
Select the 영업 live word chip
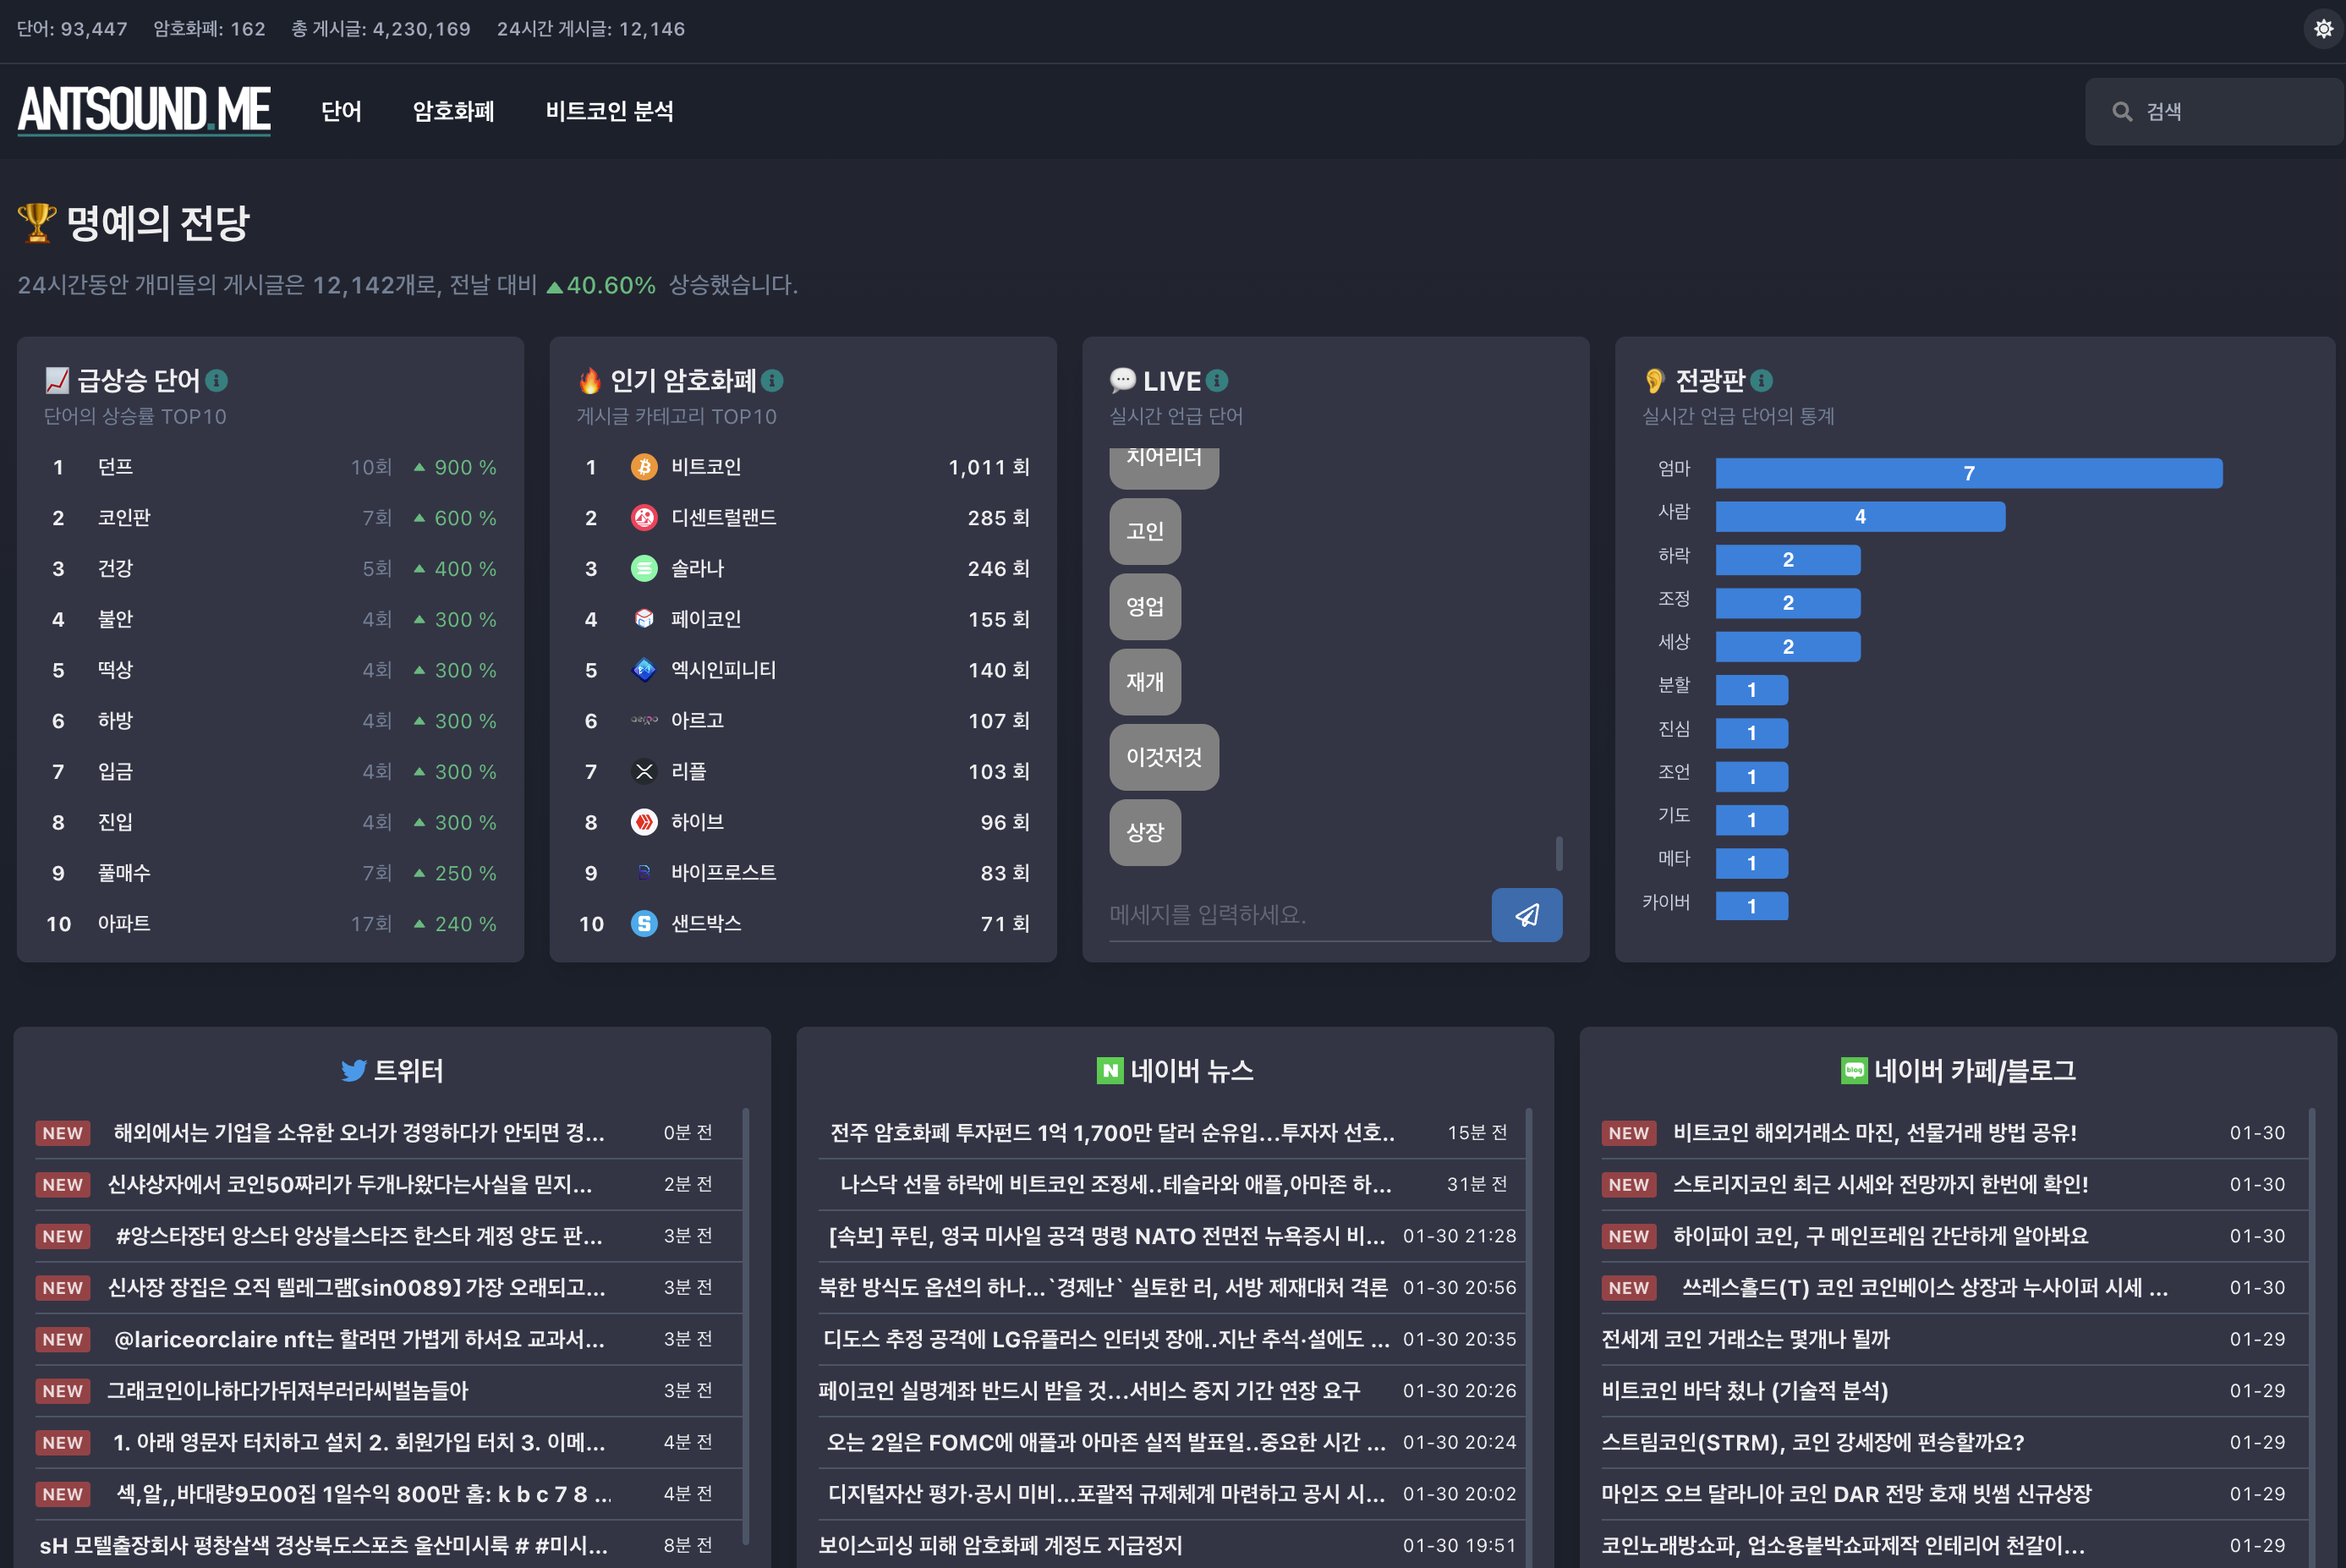[1145, 607]
